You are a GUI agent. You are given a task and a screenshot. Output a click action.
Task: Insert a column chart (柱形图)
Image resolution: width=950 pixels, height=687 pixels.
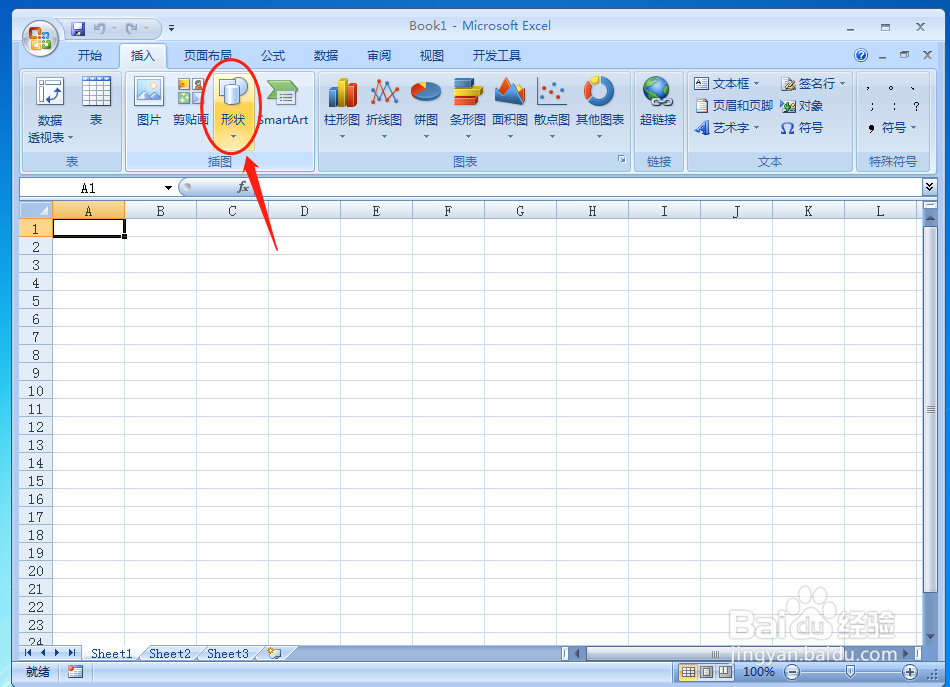pos(342,109)
